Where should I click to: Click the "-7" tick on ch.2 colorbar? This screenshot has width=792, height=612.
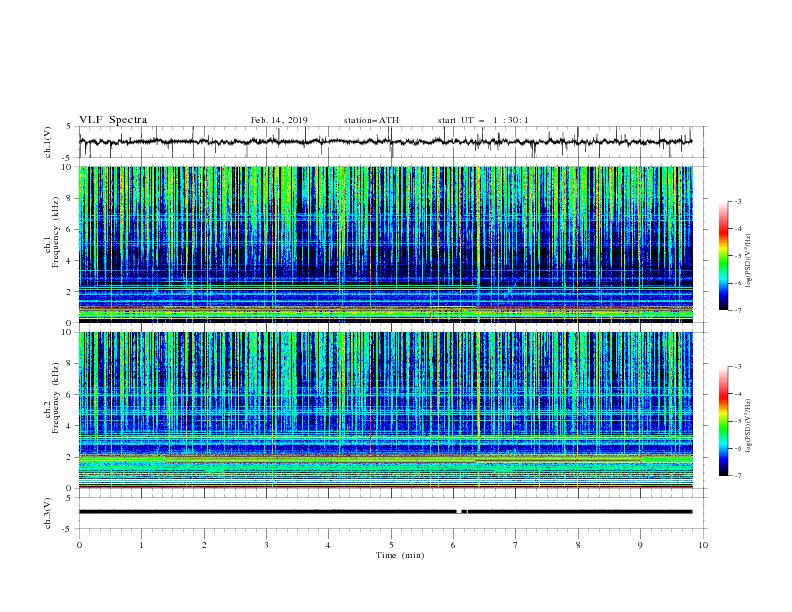pos(738,475)
